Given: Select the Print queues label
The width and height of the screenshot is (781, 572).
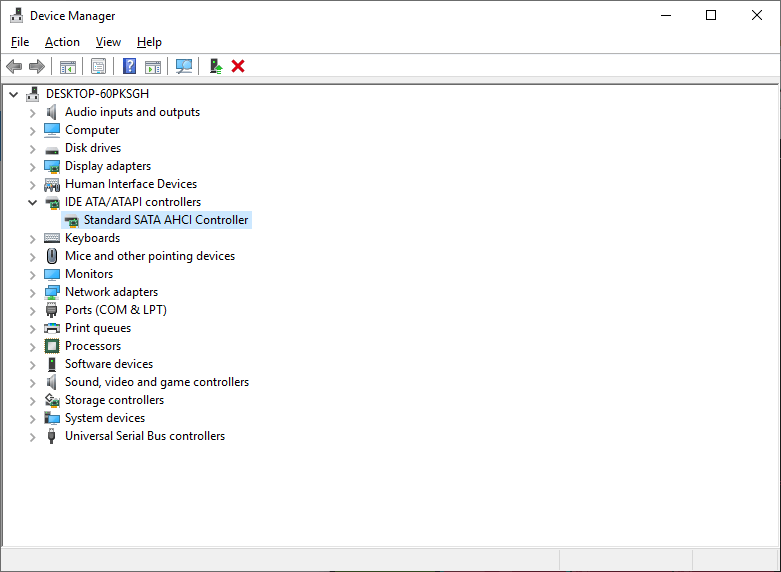Looking at the screenshot, I should click(98, 328).
